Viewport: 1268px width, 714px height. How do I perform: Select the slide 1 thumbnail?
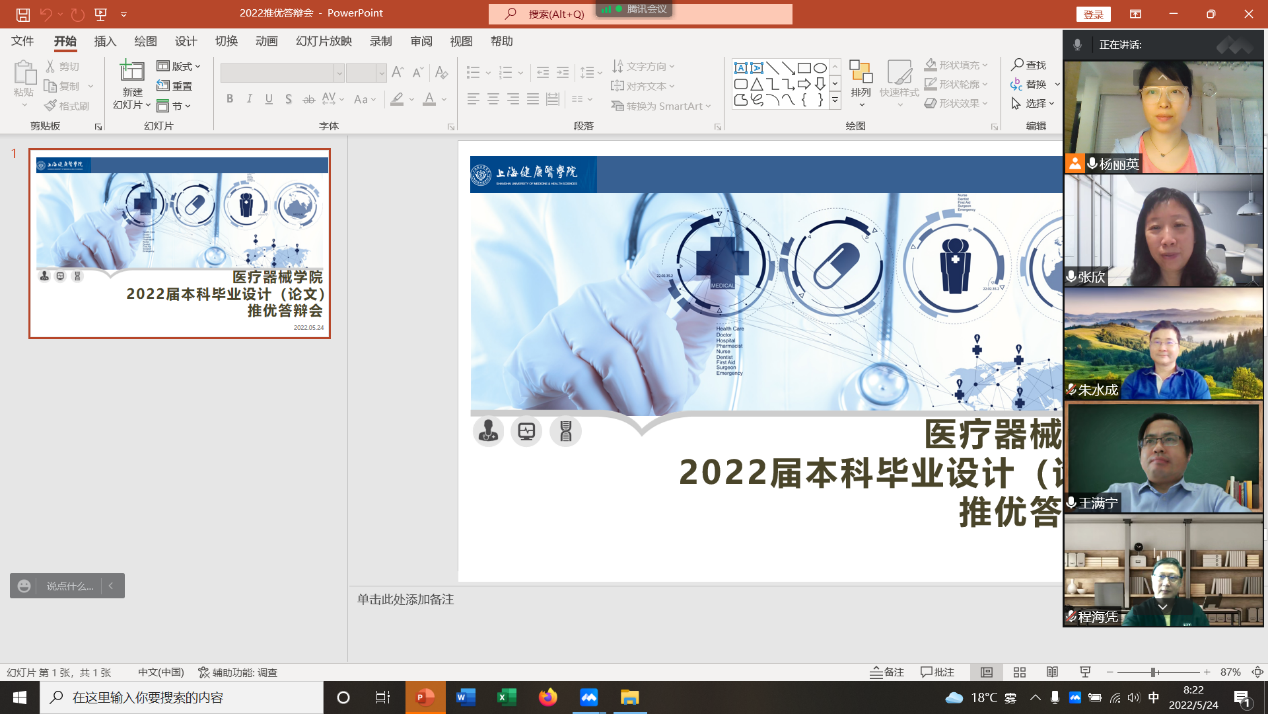point(180,244)
